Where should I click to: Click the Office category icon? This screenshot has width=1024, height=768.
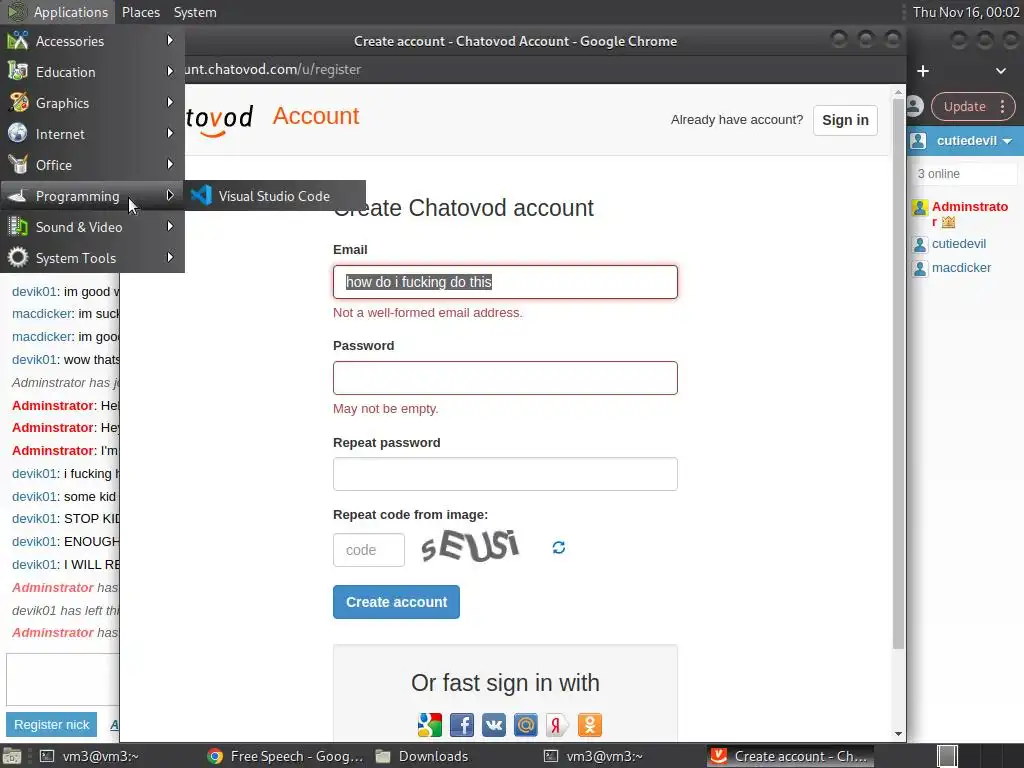pyautogui.click(x=18, y=165)
